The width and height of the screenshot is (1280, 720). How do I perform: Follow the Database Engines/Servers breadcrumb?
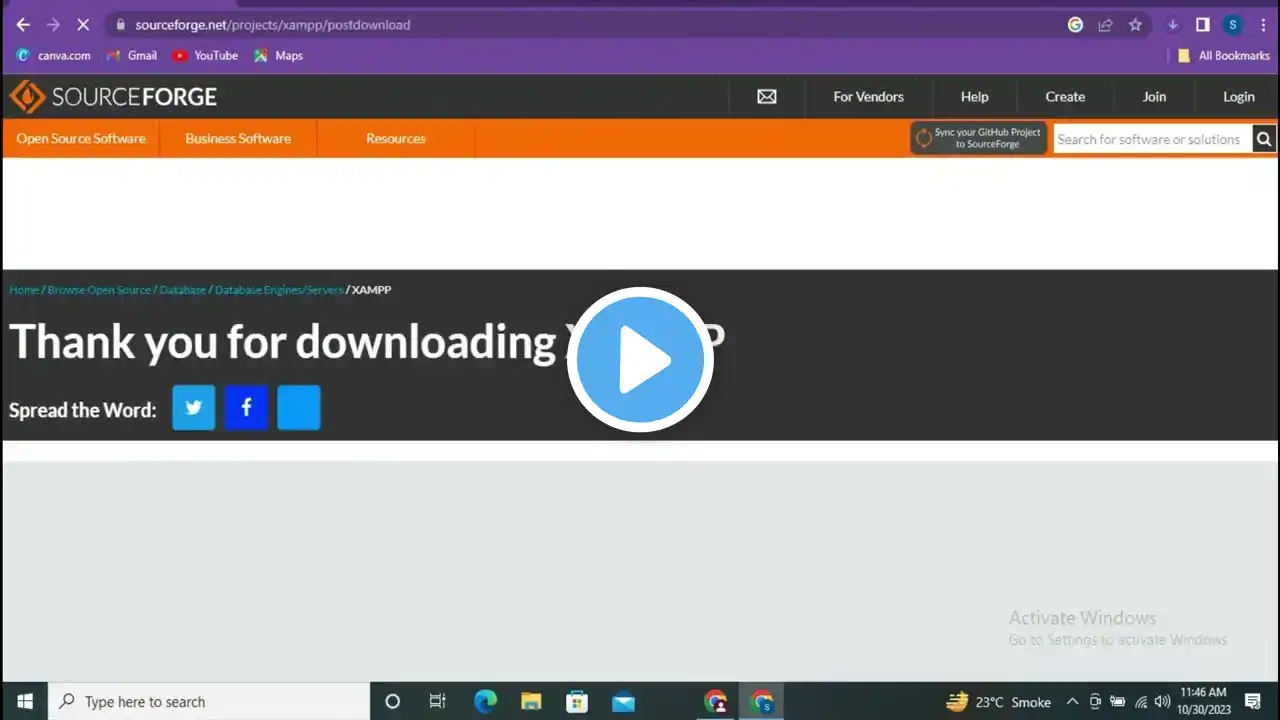pos(279,290)
